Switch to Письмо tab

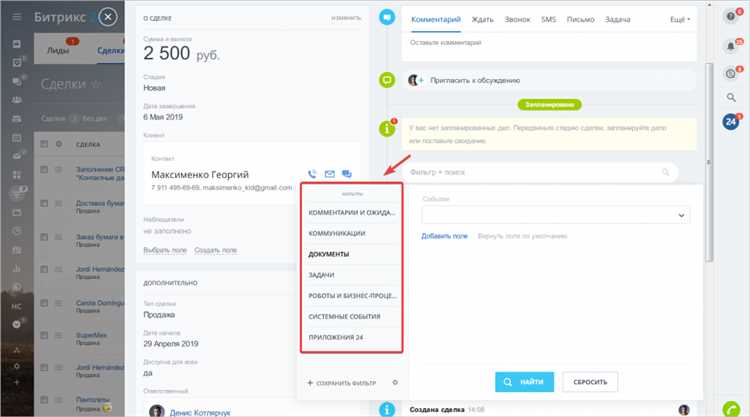click(x=580, y=19)
